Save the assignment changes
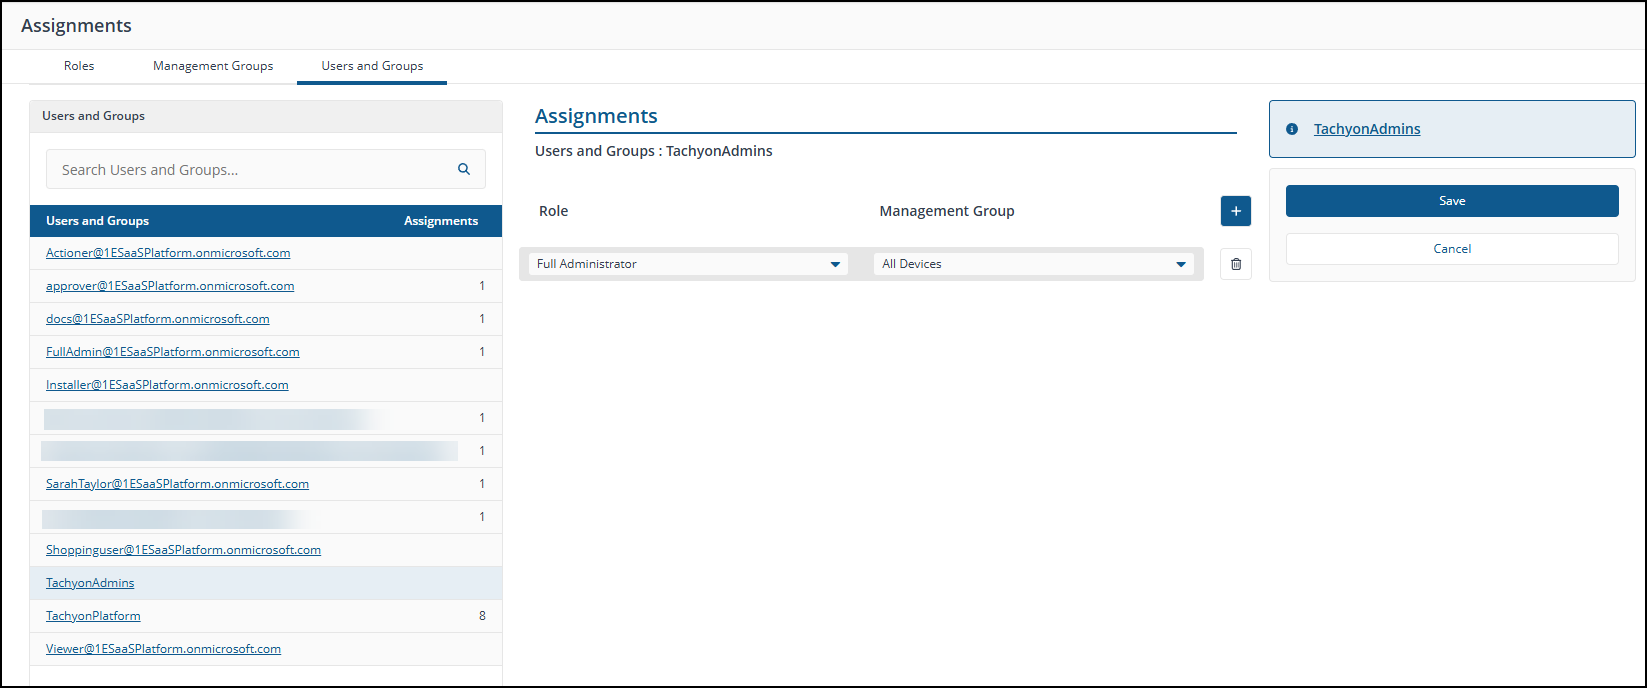 click(x=1451, y=201)
